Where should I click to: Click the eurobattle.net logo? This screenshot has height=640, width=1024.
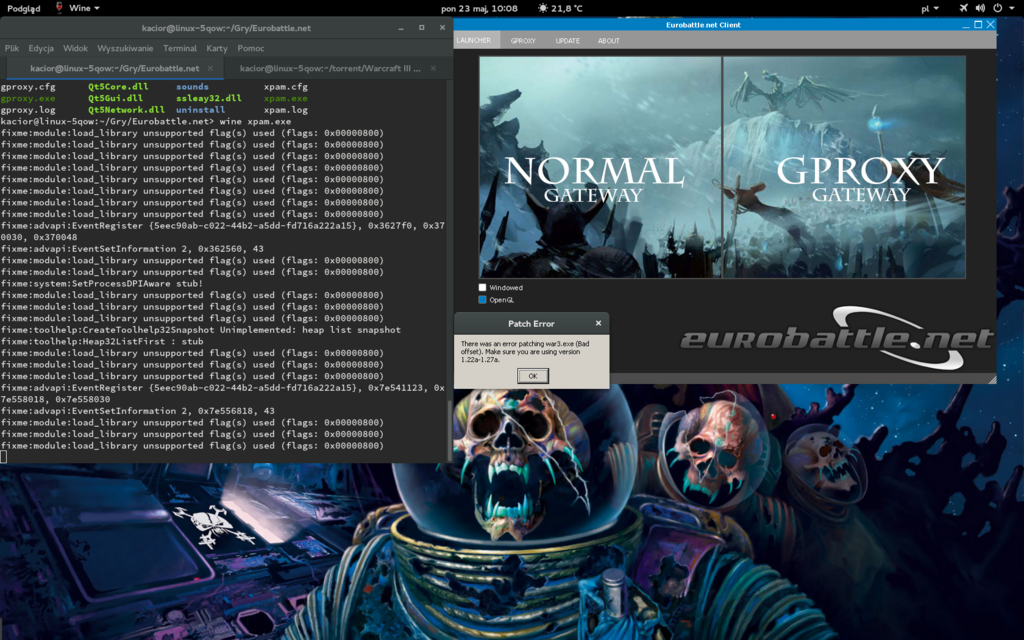pyautogui.click(x=837, y=338)
